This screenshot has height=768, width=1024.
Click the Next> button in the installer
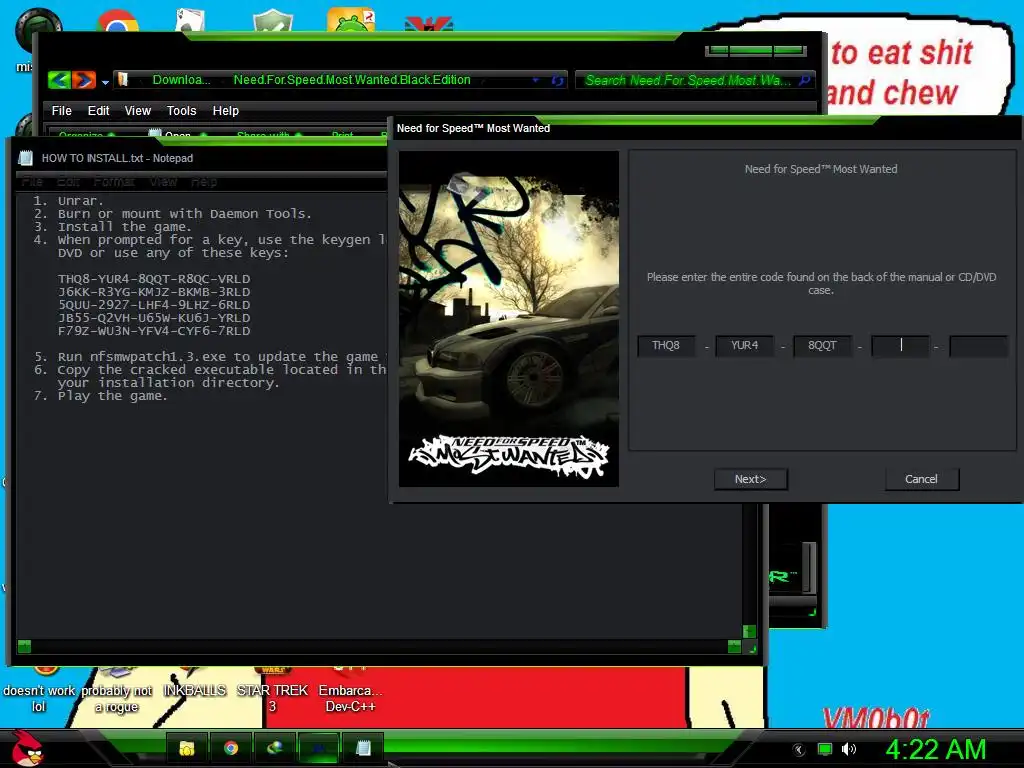750,479
